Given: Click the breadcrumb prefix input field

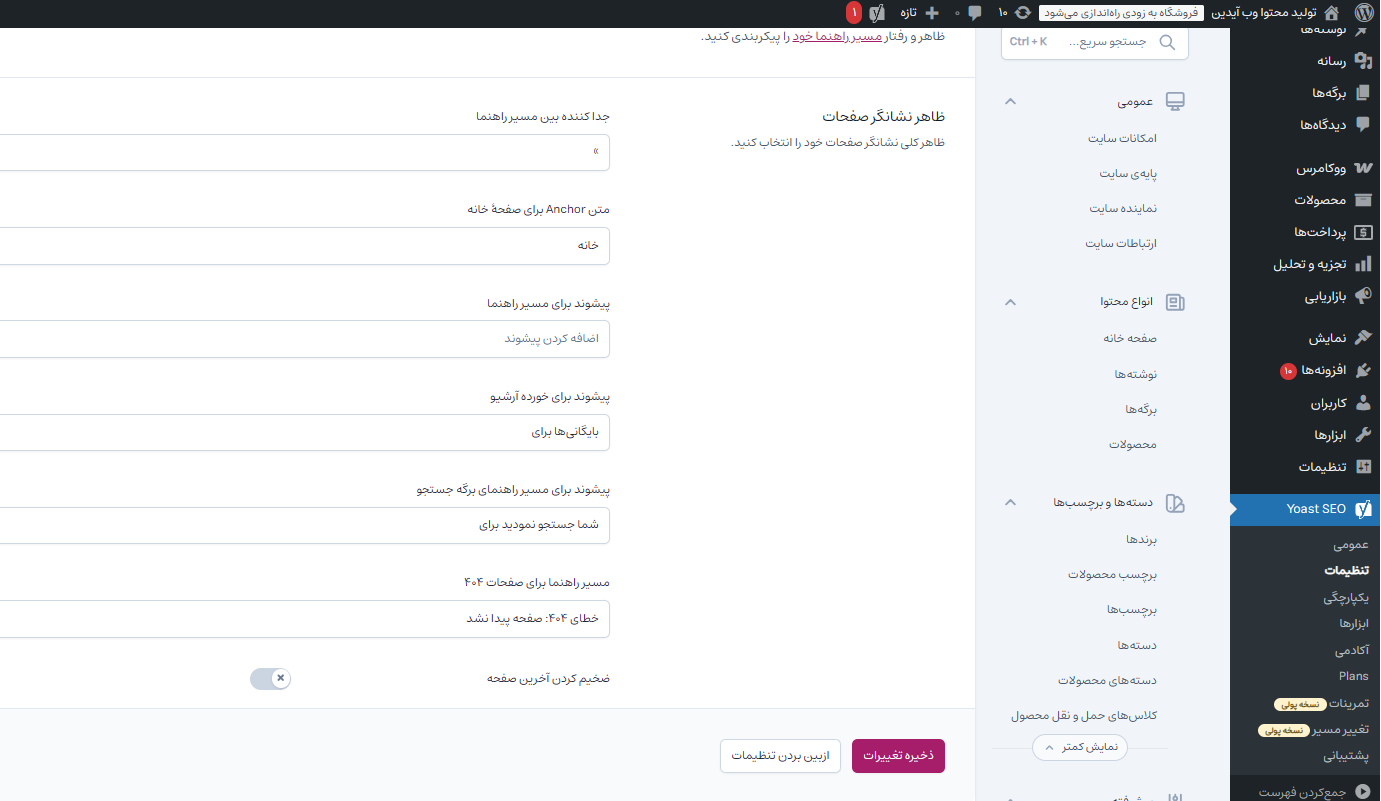Looking at the screenshot, I should [x=300, y=339].
